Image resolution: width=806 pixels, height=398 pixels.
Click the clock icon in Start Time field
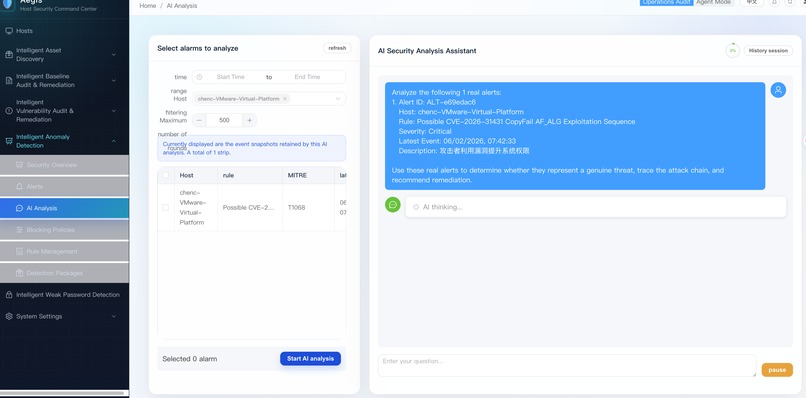click(x=199, y=77)
